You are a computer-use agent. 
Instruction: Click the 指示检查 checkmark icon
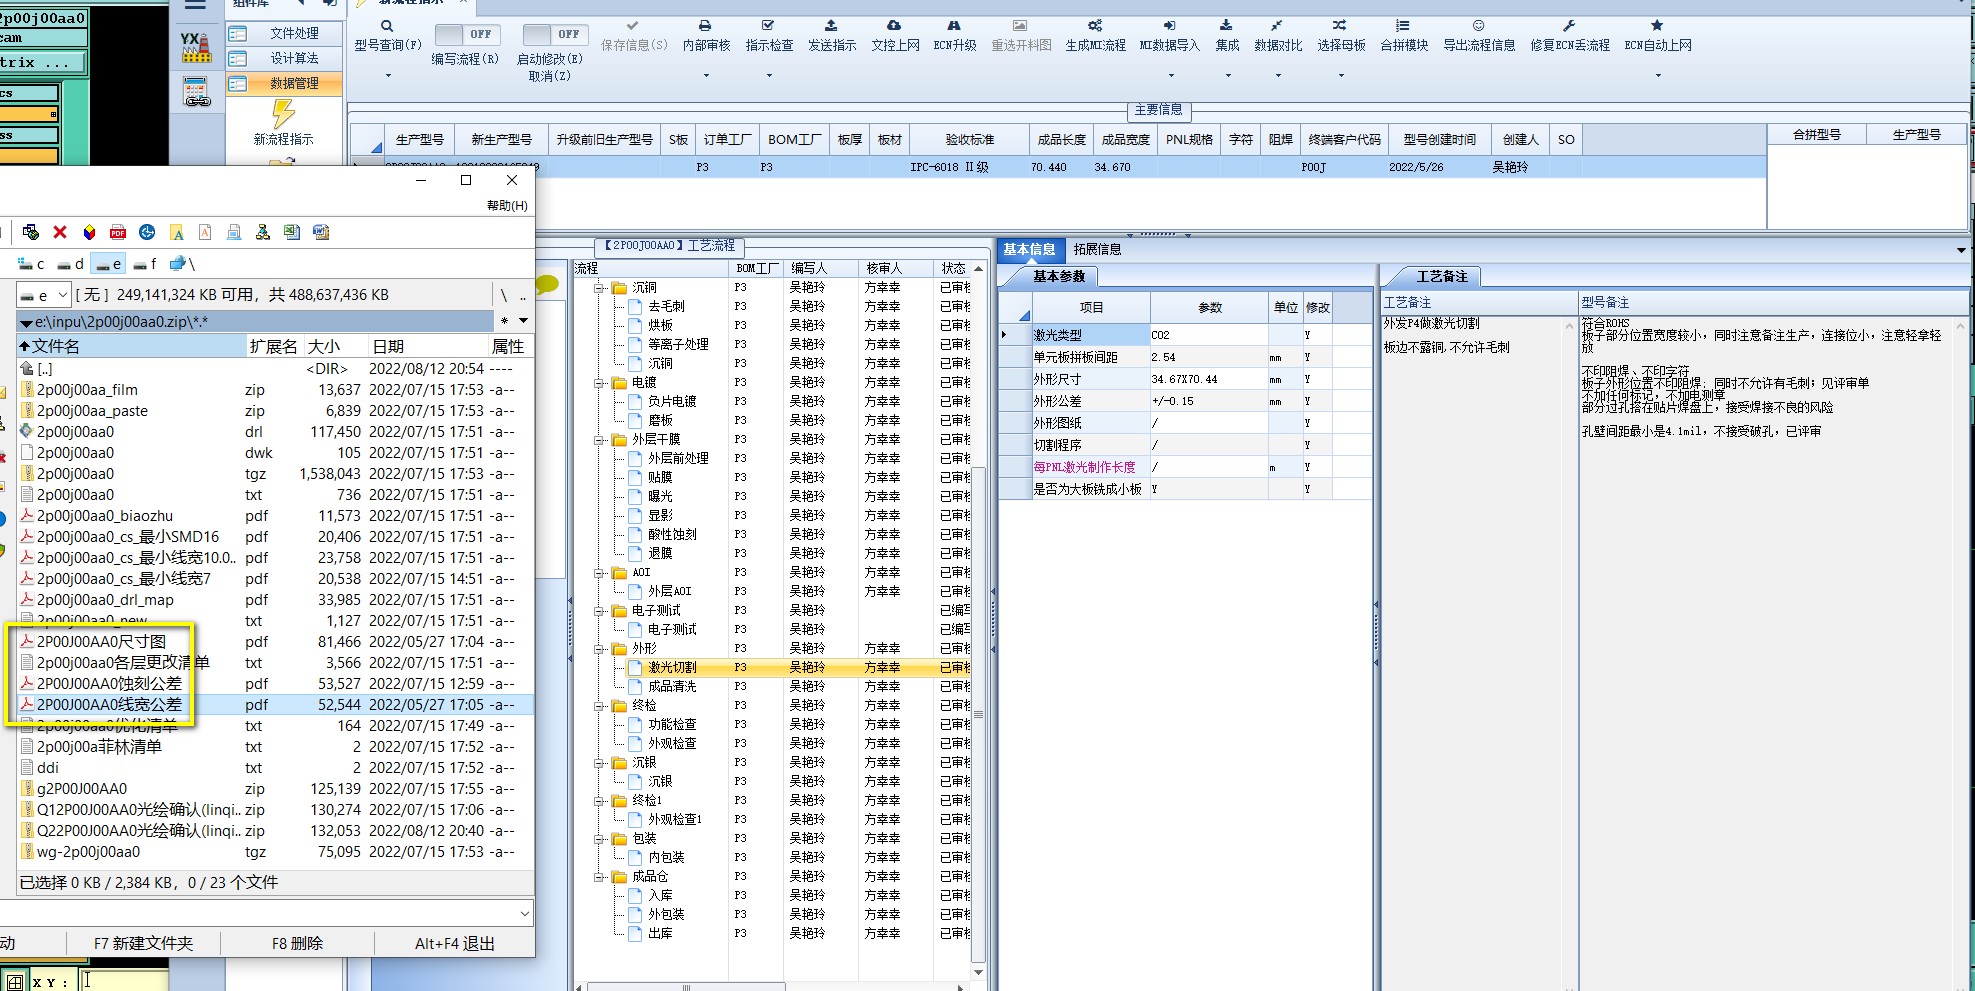pyautogui.click(x=768, y=26)
